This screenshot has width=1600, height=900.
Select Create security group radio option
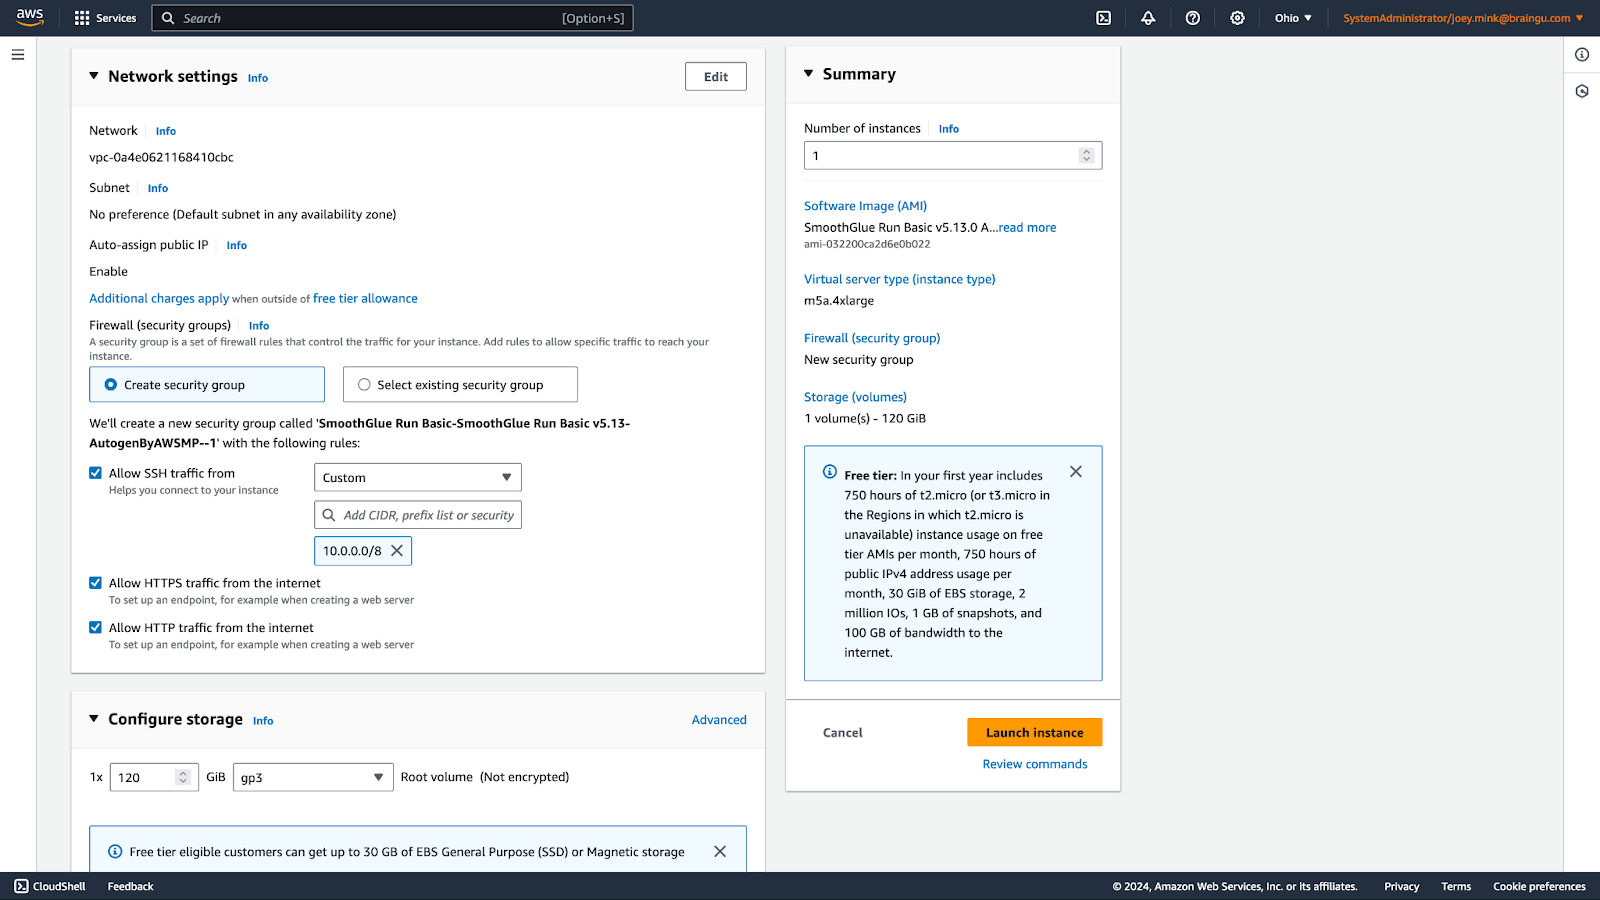pos(207,385)
